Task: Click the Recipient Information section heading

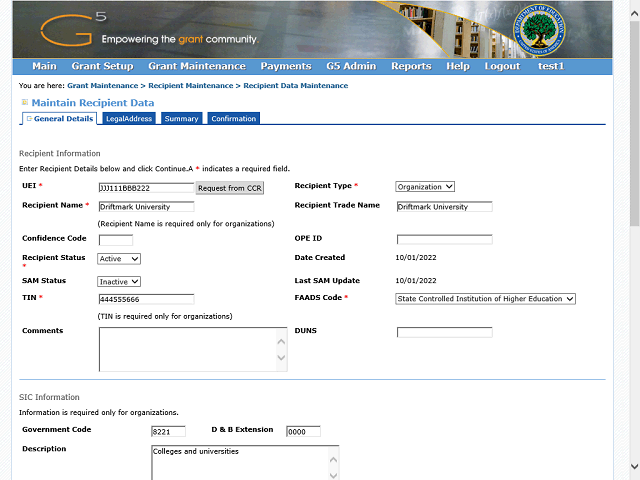Action: point(60,153)
